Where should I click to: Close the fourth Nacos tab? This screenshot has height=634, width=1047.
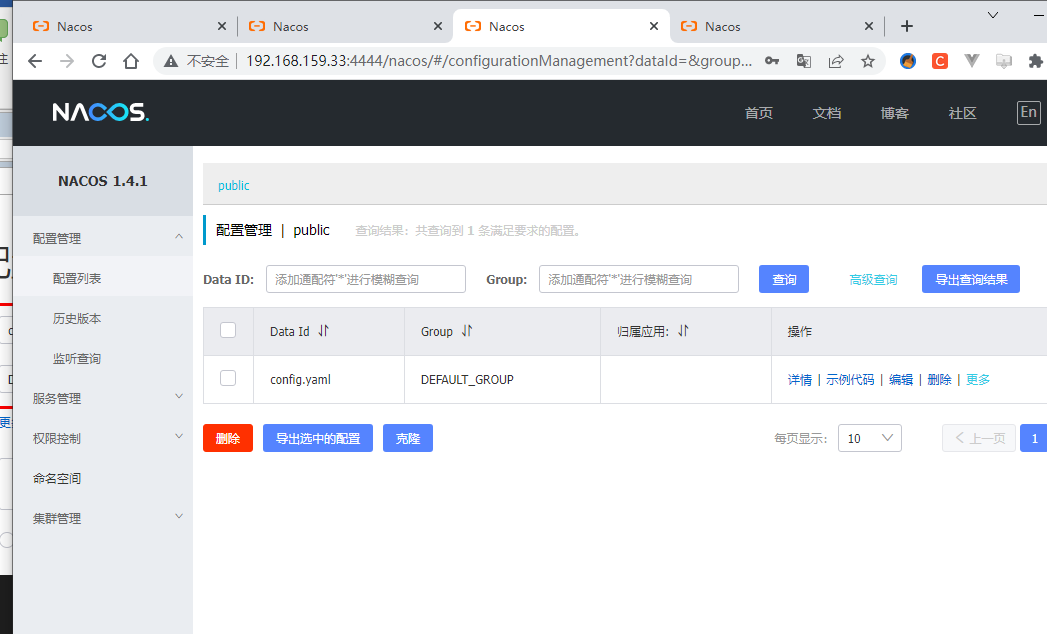tap(869, 26)
